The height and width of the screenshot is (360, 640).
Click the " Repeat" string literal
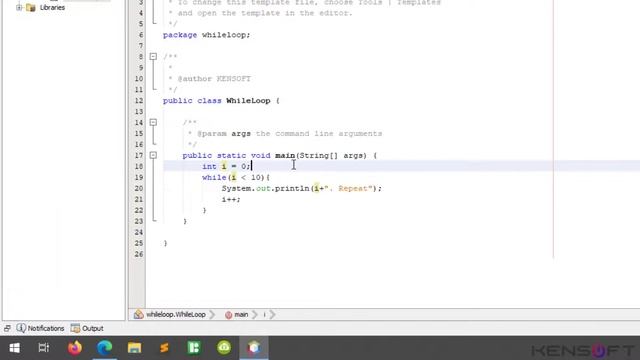point(349,188)
